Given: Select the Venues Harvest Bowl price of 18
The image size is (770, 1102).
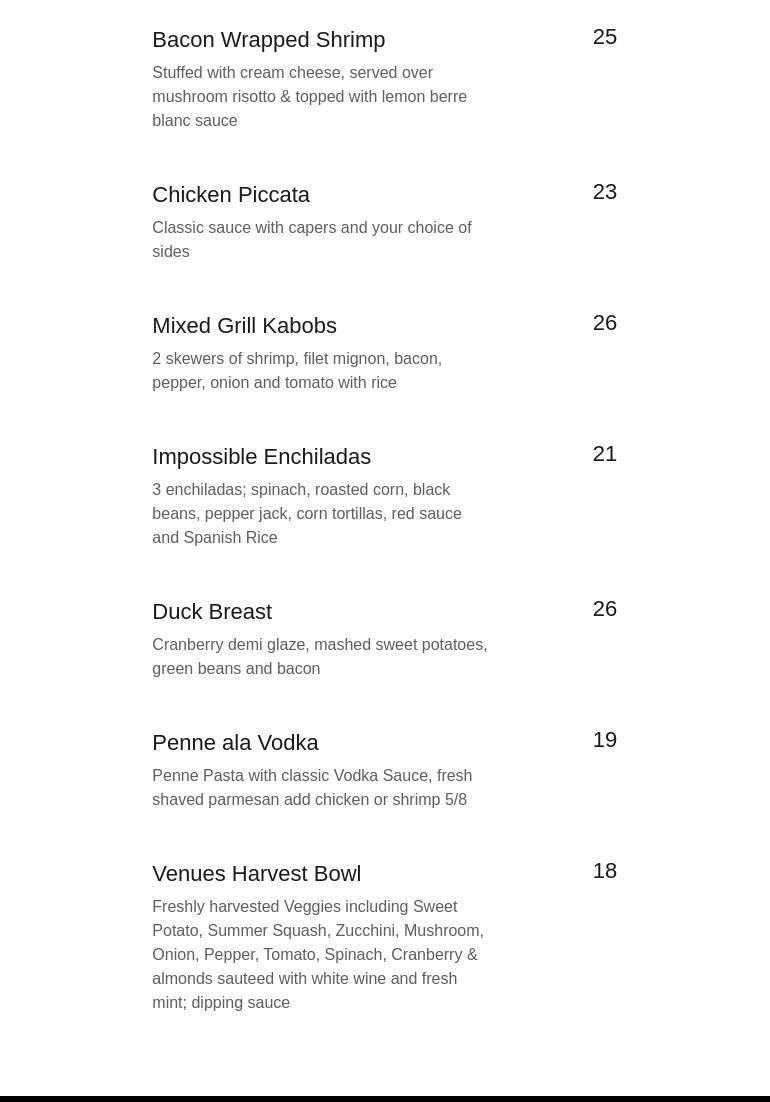Looking at the screenshot, I should coord(604,871).
